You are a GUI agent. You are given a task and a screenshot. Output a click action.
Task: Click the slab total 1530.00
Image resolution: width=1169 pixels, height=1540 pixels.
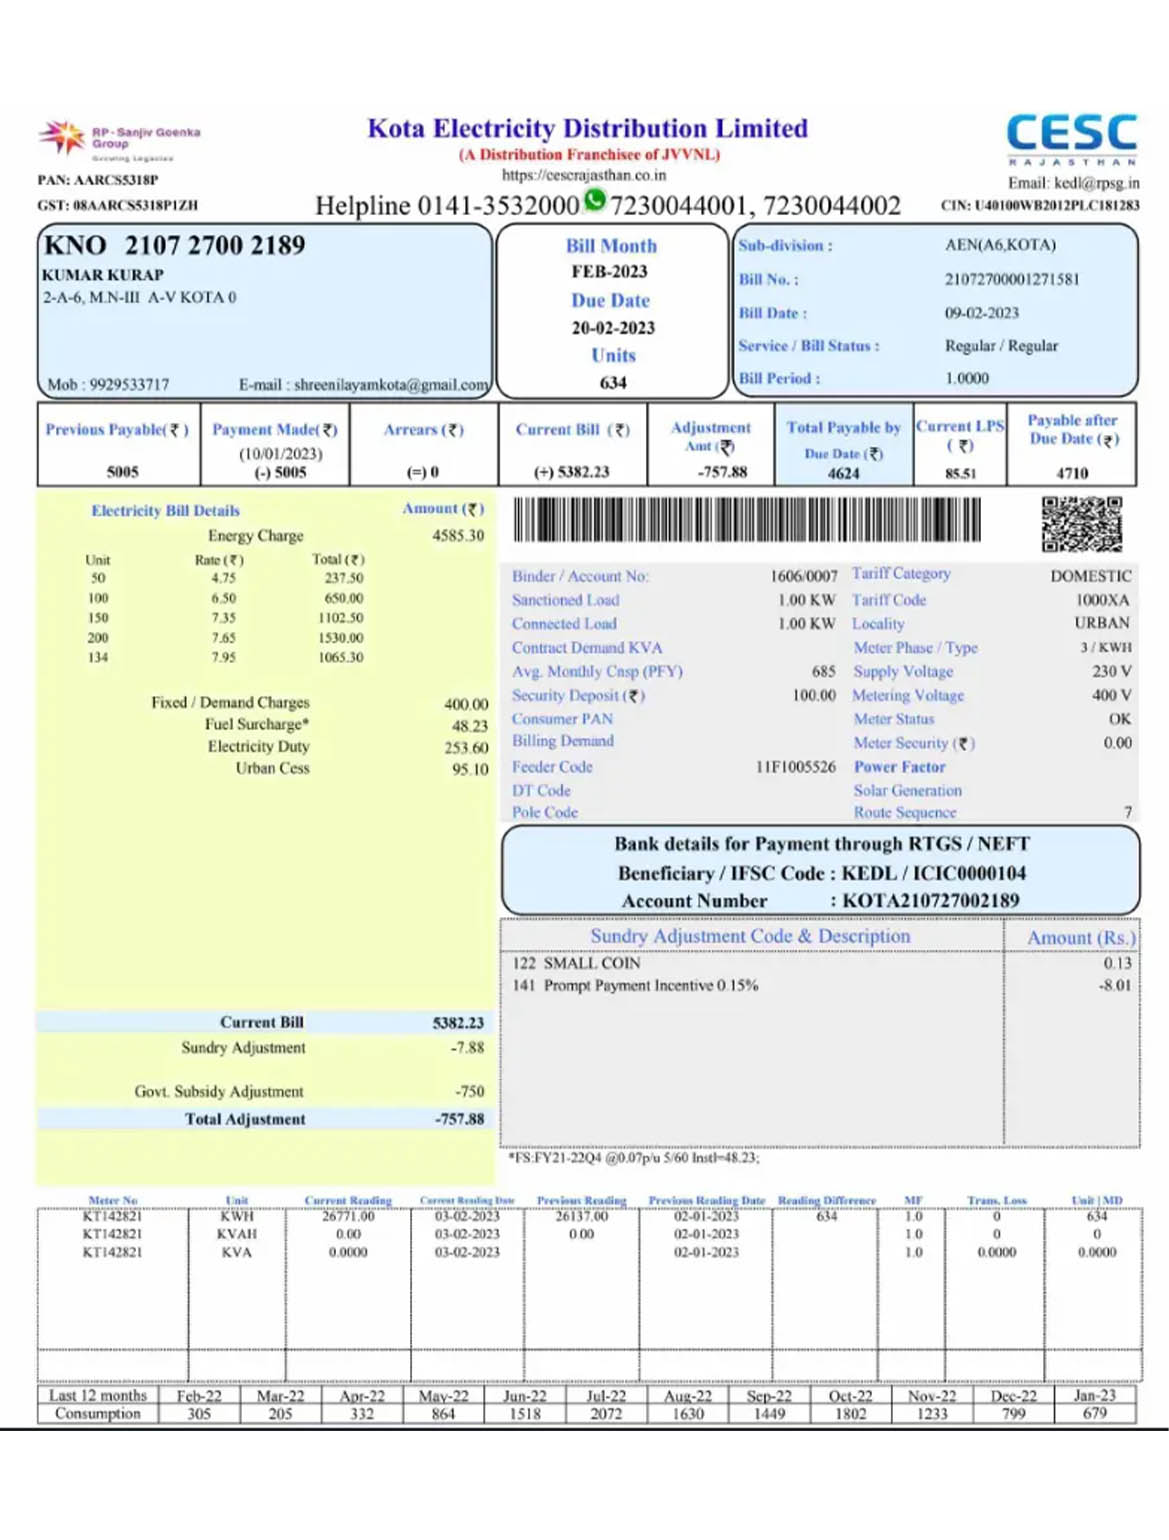(x=341, y=638)
